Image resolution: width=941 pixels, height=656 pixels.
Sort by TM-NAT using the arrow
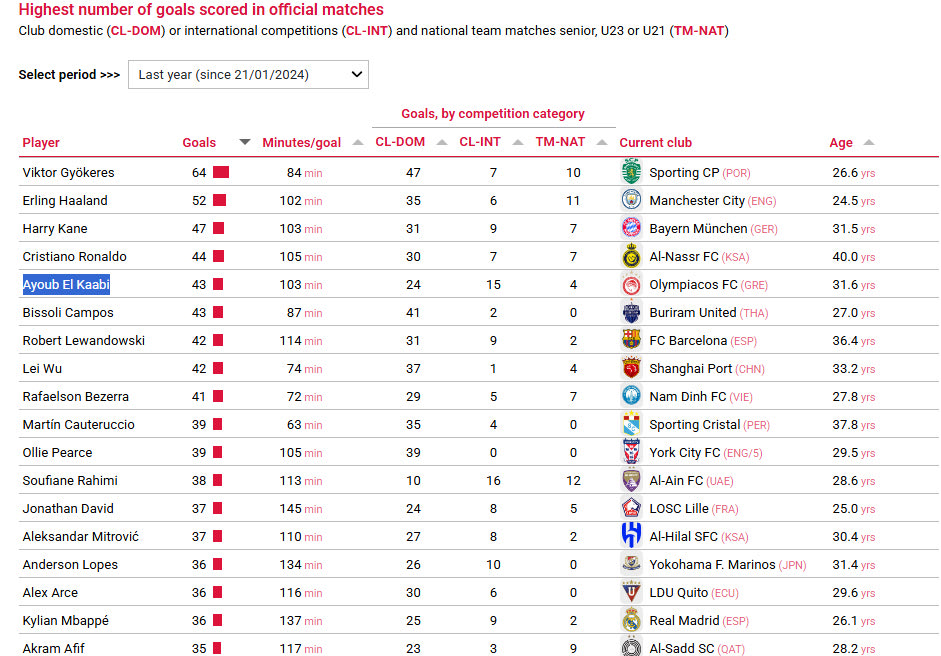point(602,142)
